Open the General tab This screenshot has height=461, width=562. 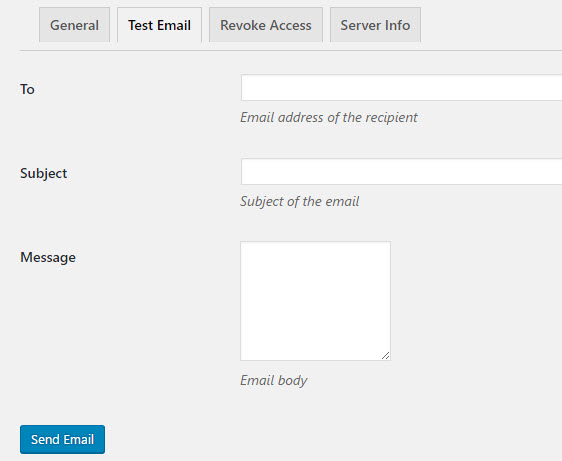click(x=74, y=25)
